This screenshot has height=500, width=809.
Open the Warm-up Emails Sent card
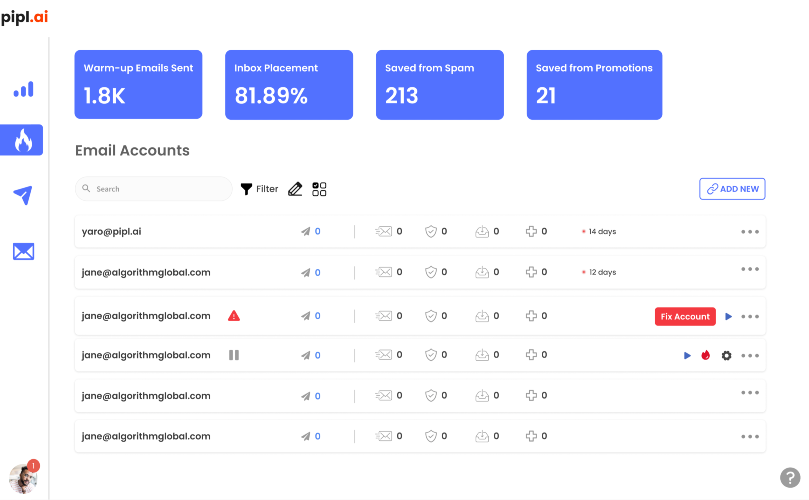138,85
